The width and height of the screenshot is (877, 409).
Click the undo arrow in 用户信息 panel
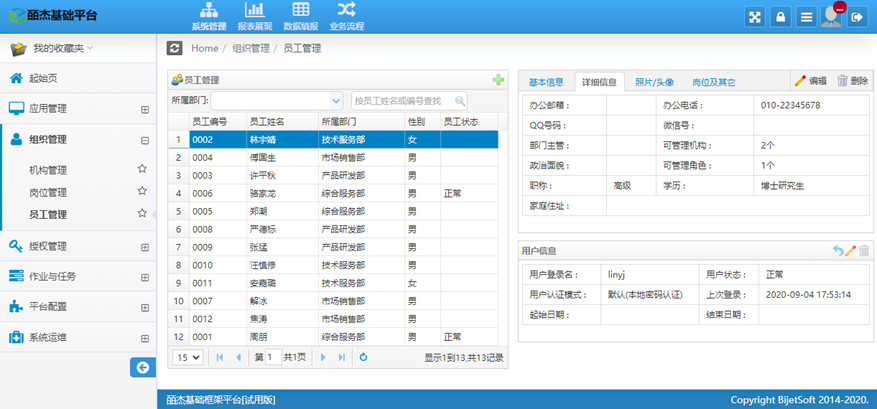pos(837,250)
